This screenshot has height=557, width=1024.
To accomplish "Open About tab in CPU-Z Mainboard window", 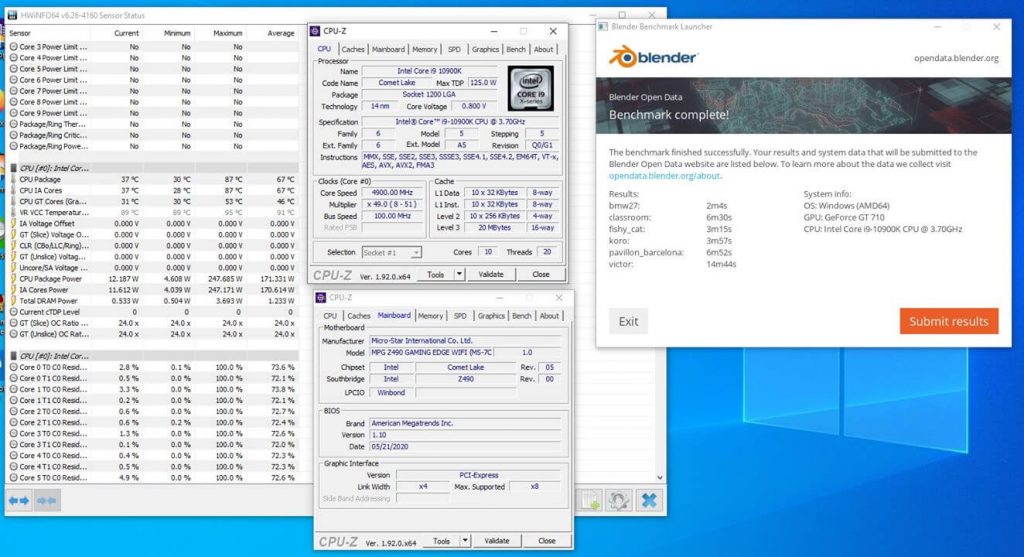I will pos(549,315).
